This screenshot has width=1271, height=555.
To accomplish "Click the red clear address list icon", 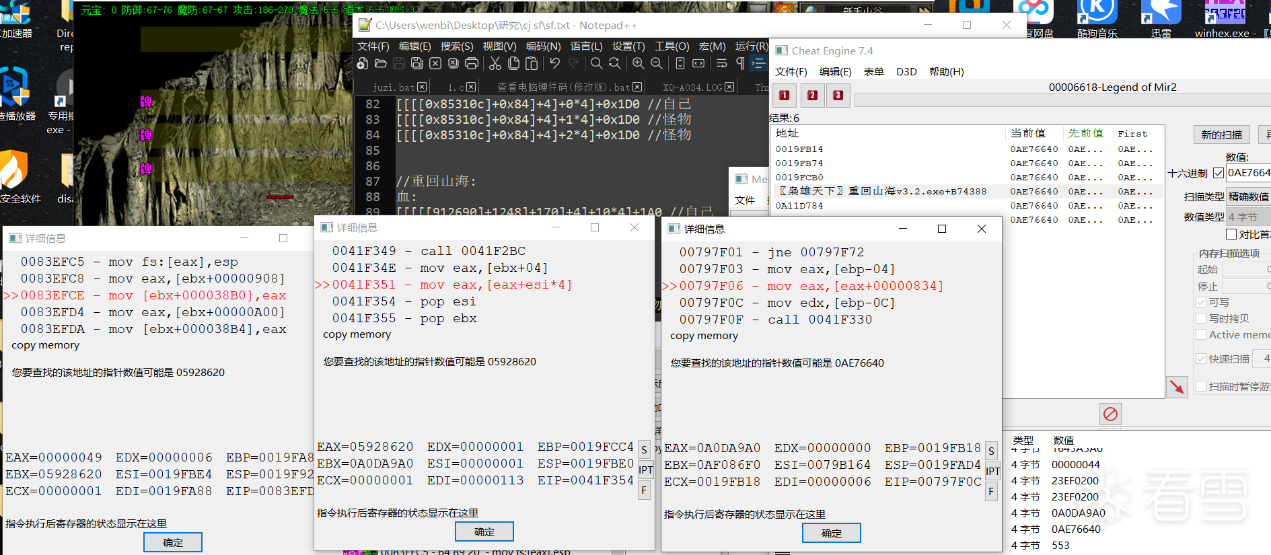I will (1110, 413).
